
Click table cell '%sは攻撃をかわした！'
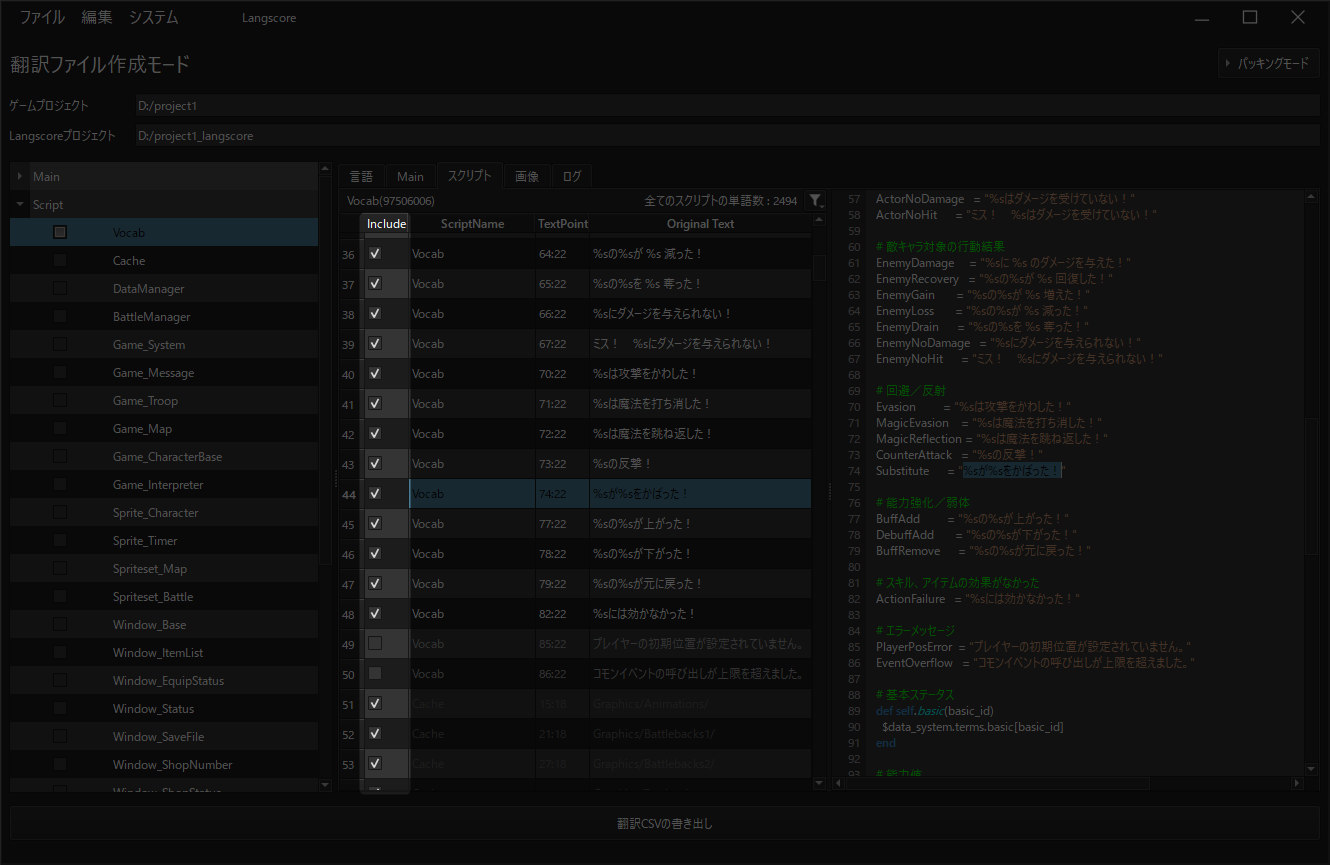tap(700, 374)
